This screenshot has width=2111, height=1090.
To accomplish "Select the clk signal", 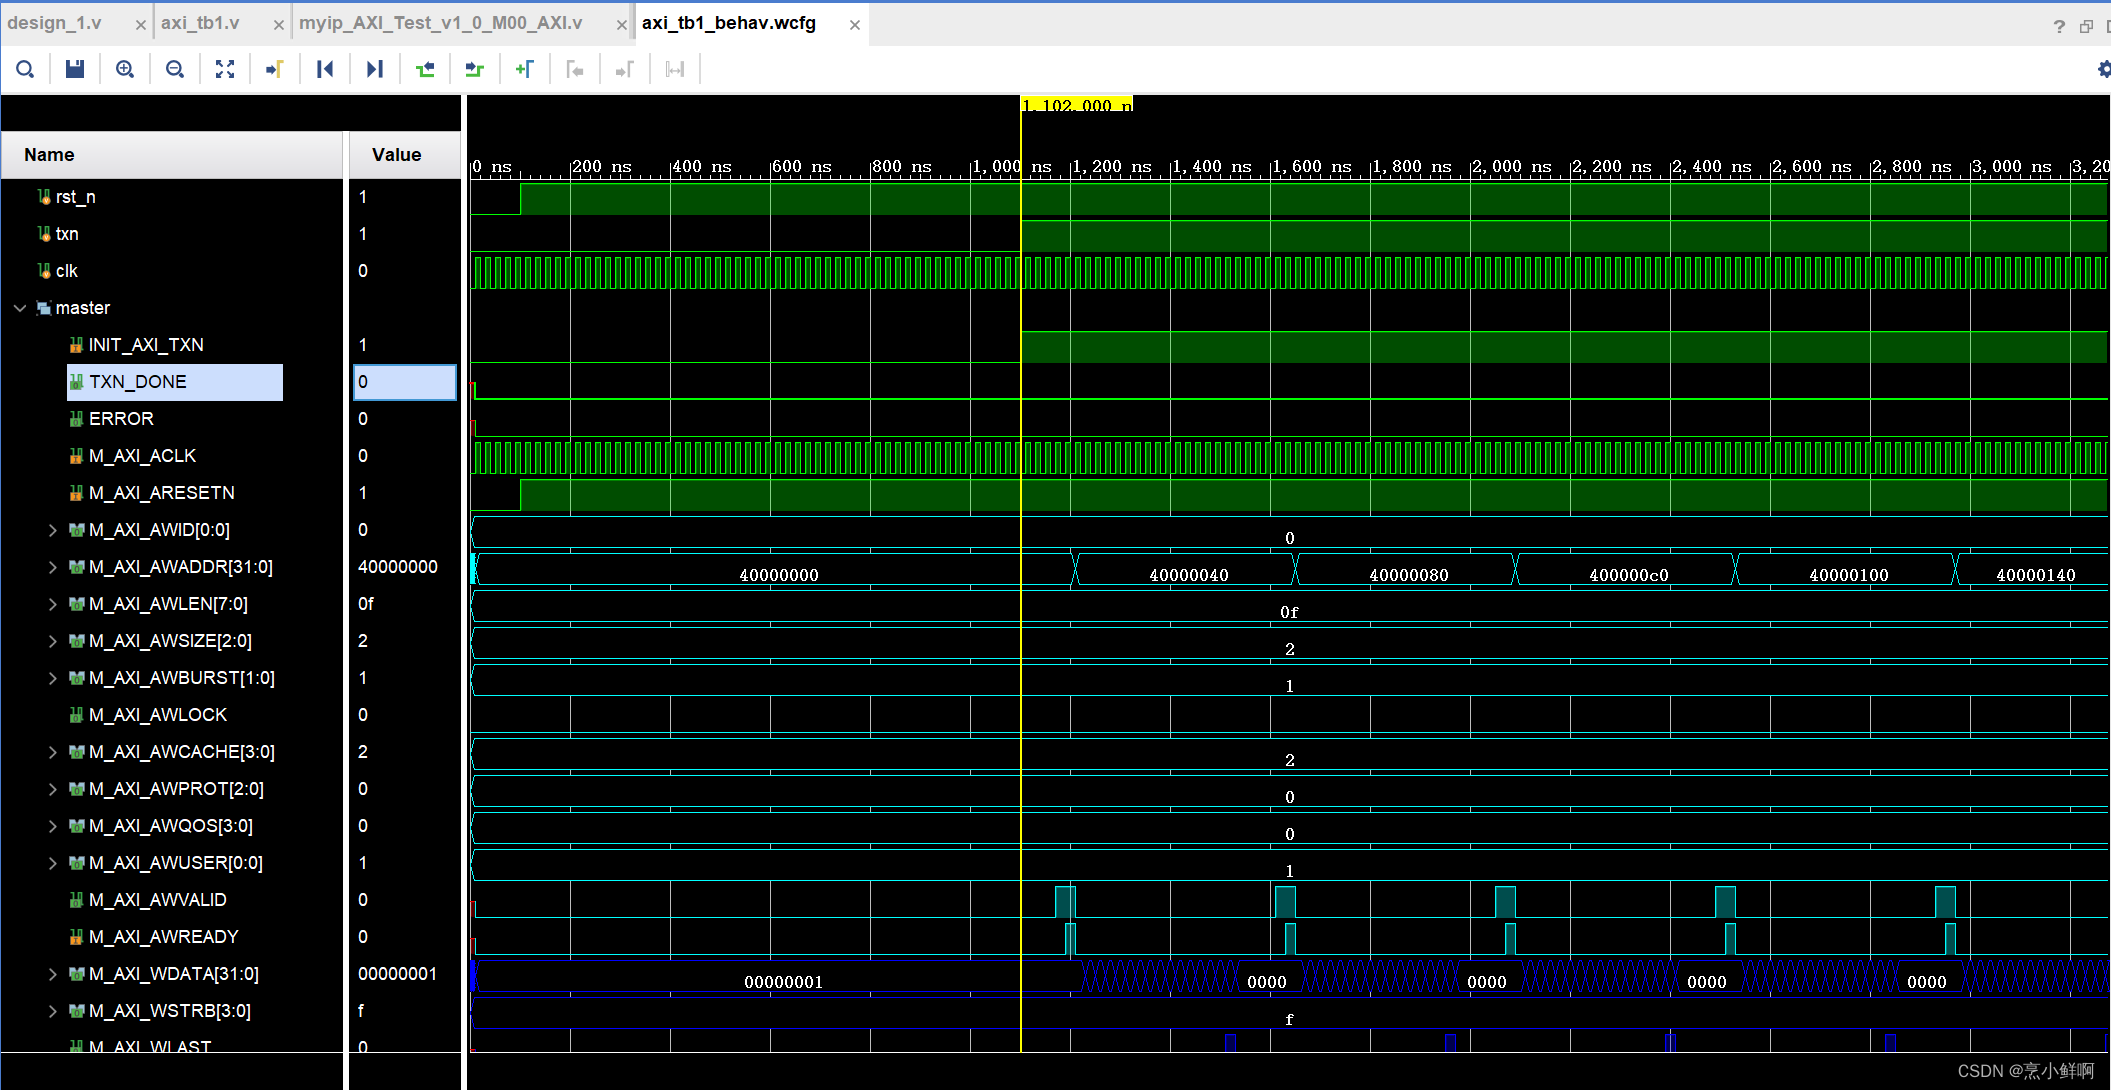I will coord(66,271).
